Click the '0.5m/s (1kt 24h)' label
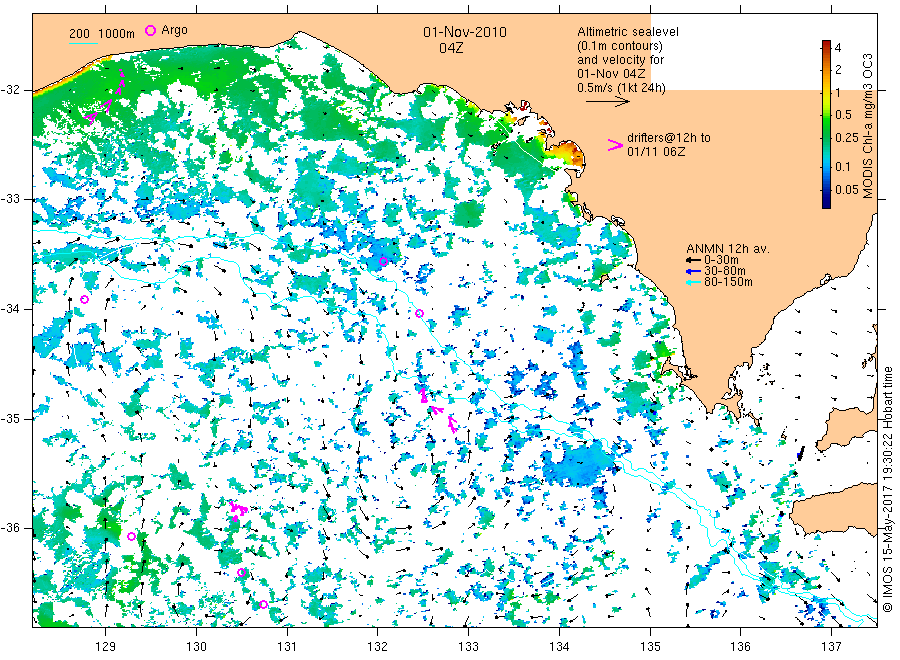 [621, 88]
